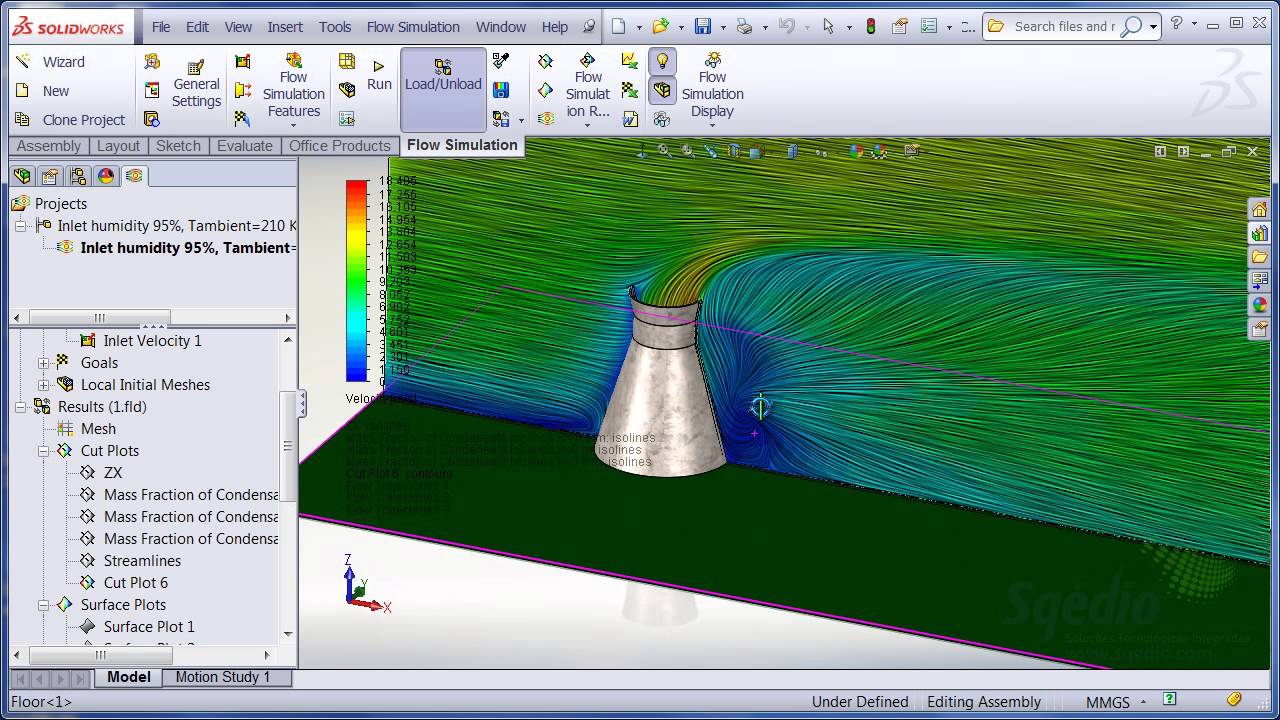Screen dimensions: 1280x720
Task: Click the tree panel vertical scrollbar
Action: pyautogui.click(x=288, y=448)
